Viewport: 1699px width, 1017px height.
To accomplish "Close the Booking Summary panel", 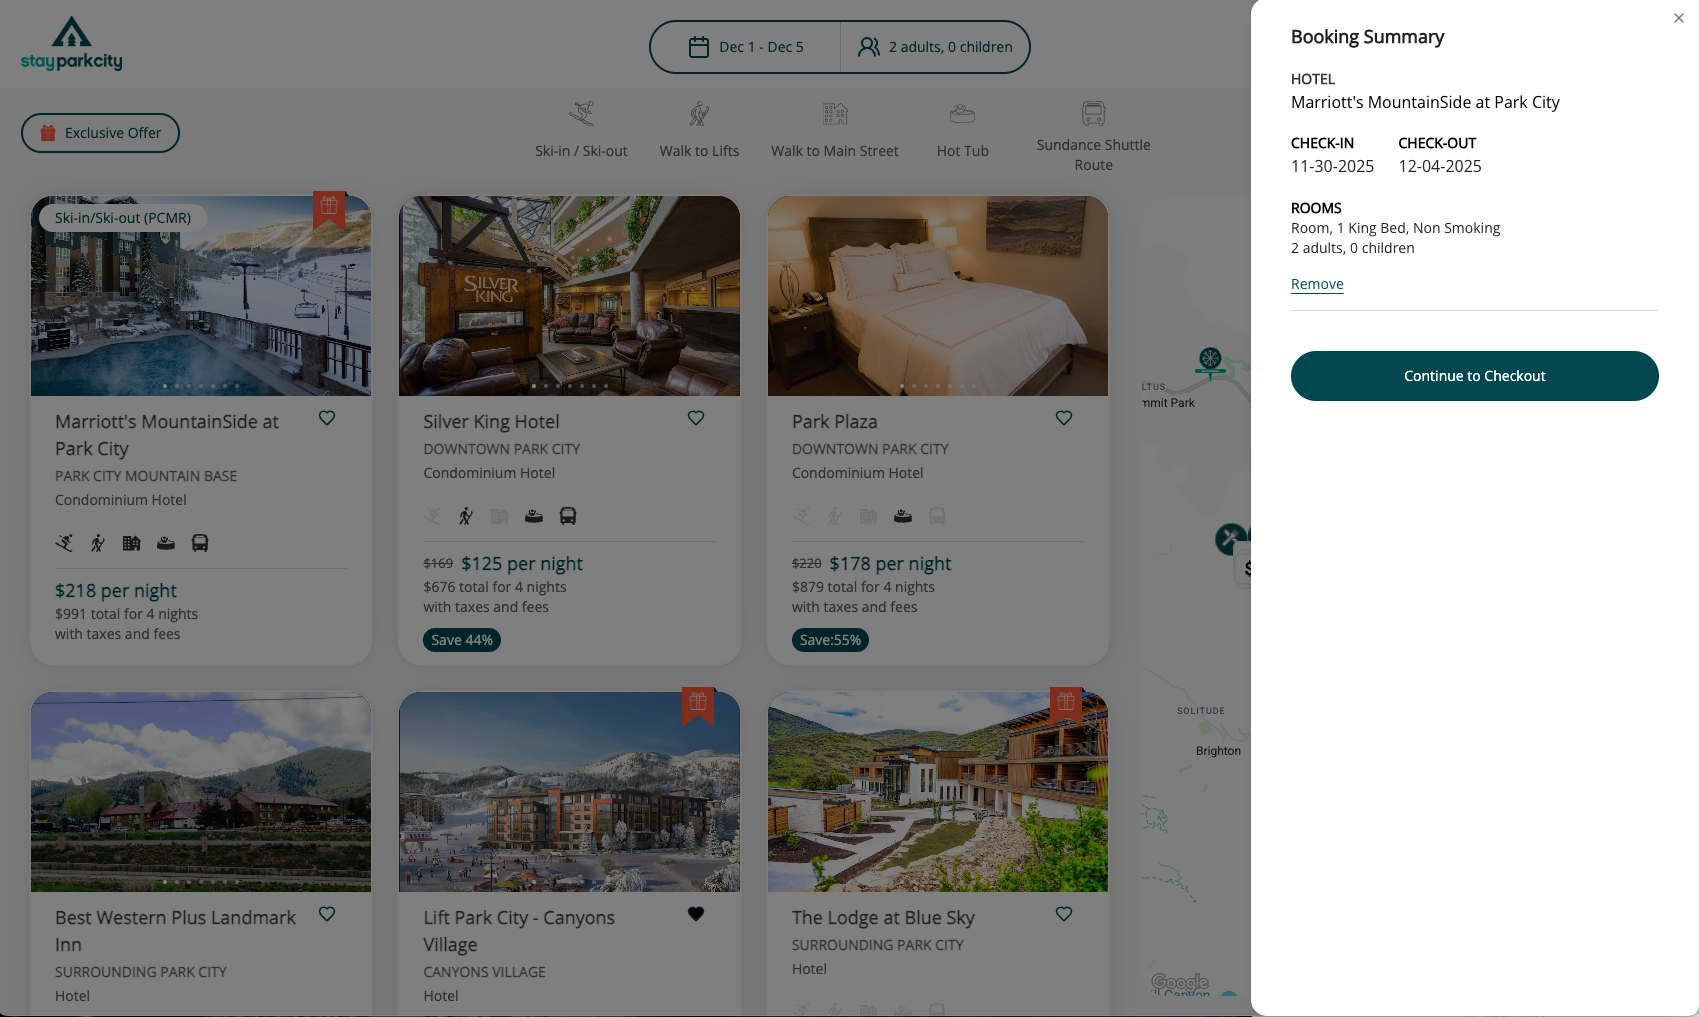I will (1679, 18).
